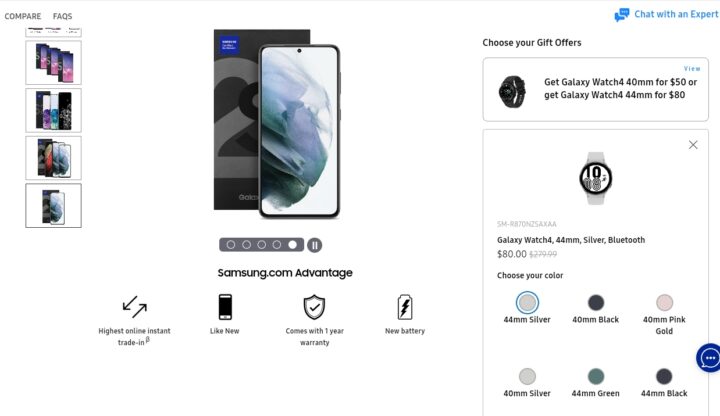This screenshot has width=720, height=416.
Task: Click the warranty shield icon
Action: pos(315,307)
